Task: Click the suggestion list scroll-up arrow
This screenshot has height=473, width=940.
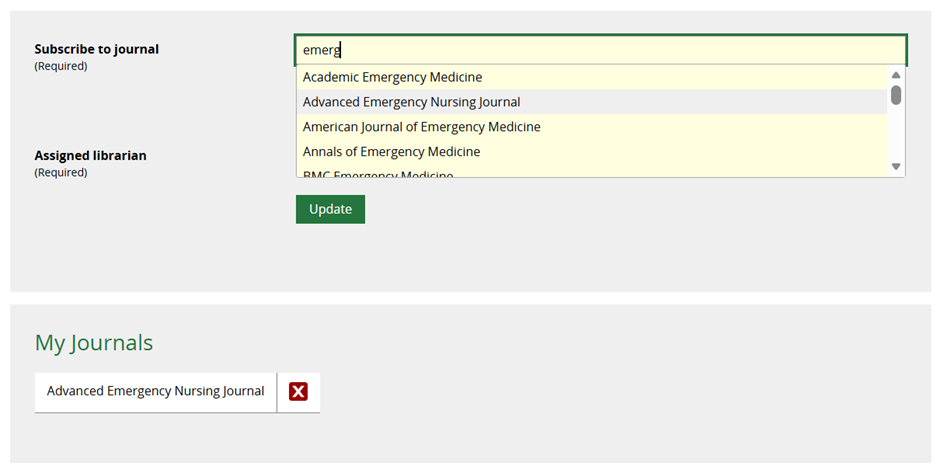Action: (896, 75)
